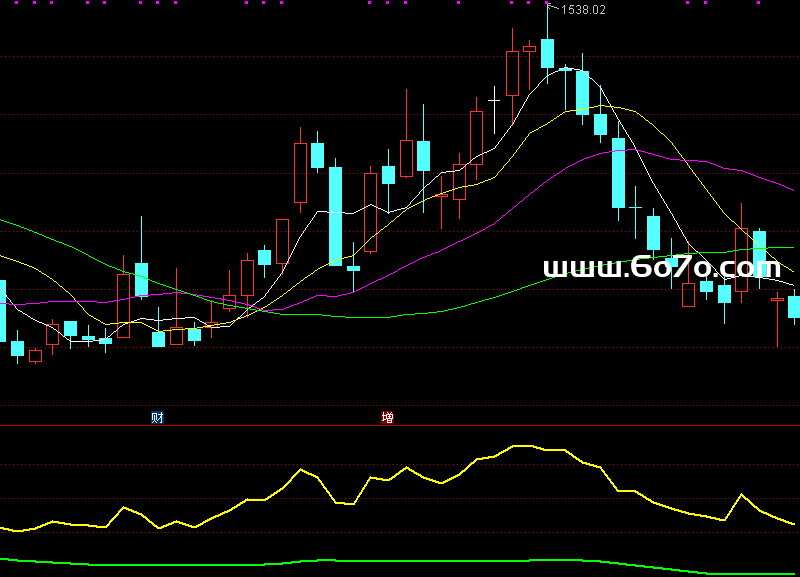Click the red candle under the watermark text

(688, 295)
